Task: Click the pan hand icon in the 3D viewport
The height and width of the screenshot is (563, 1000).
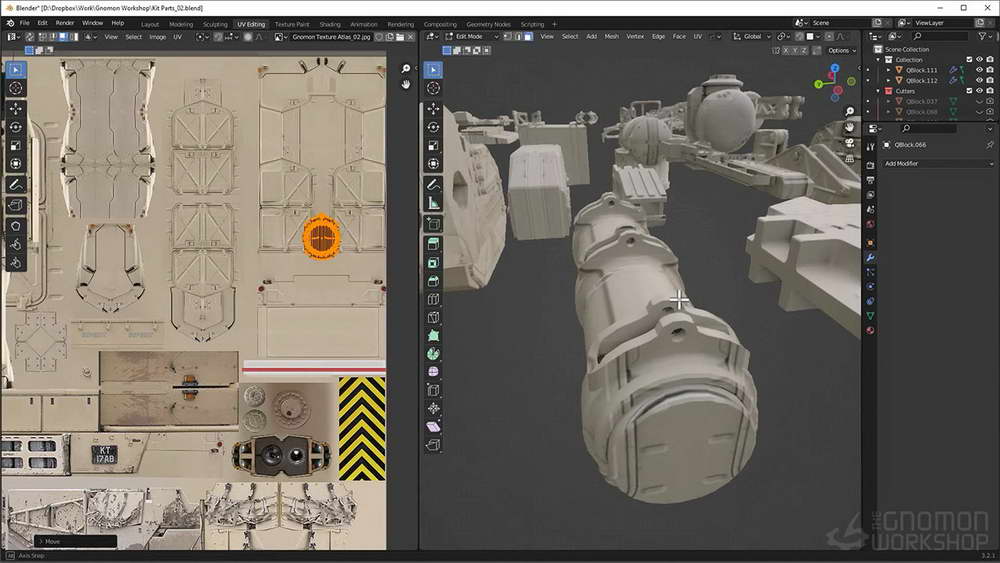Action: pyautogui.click(x=849, y=128)
